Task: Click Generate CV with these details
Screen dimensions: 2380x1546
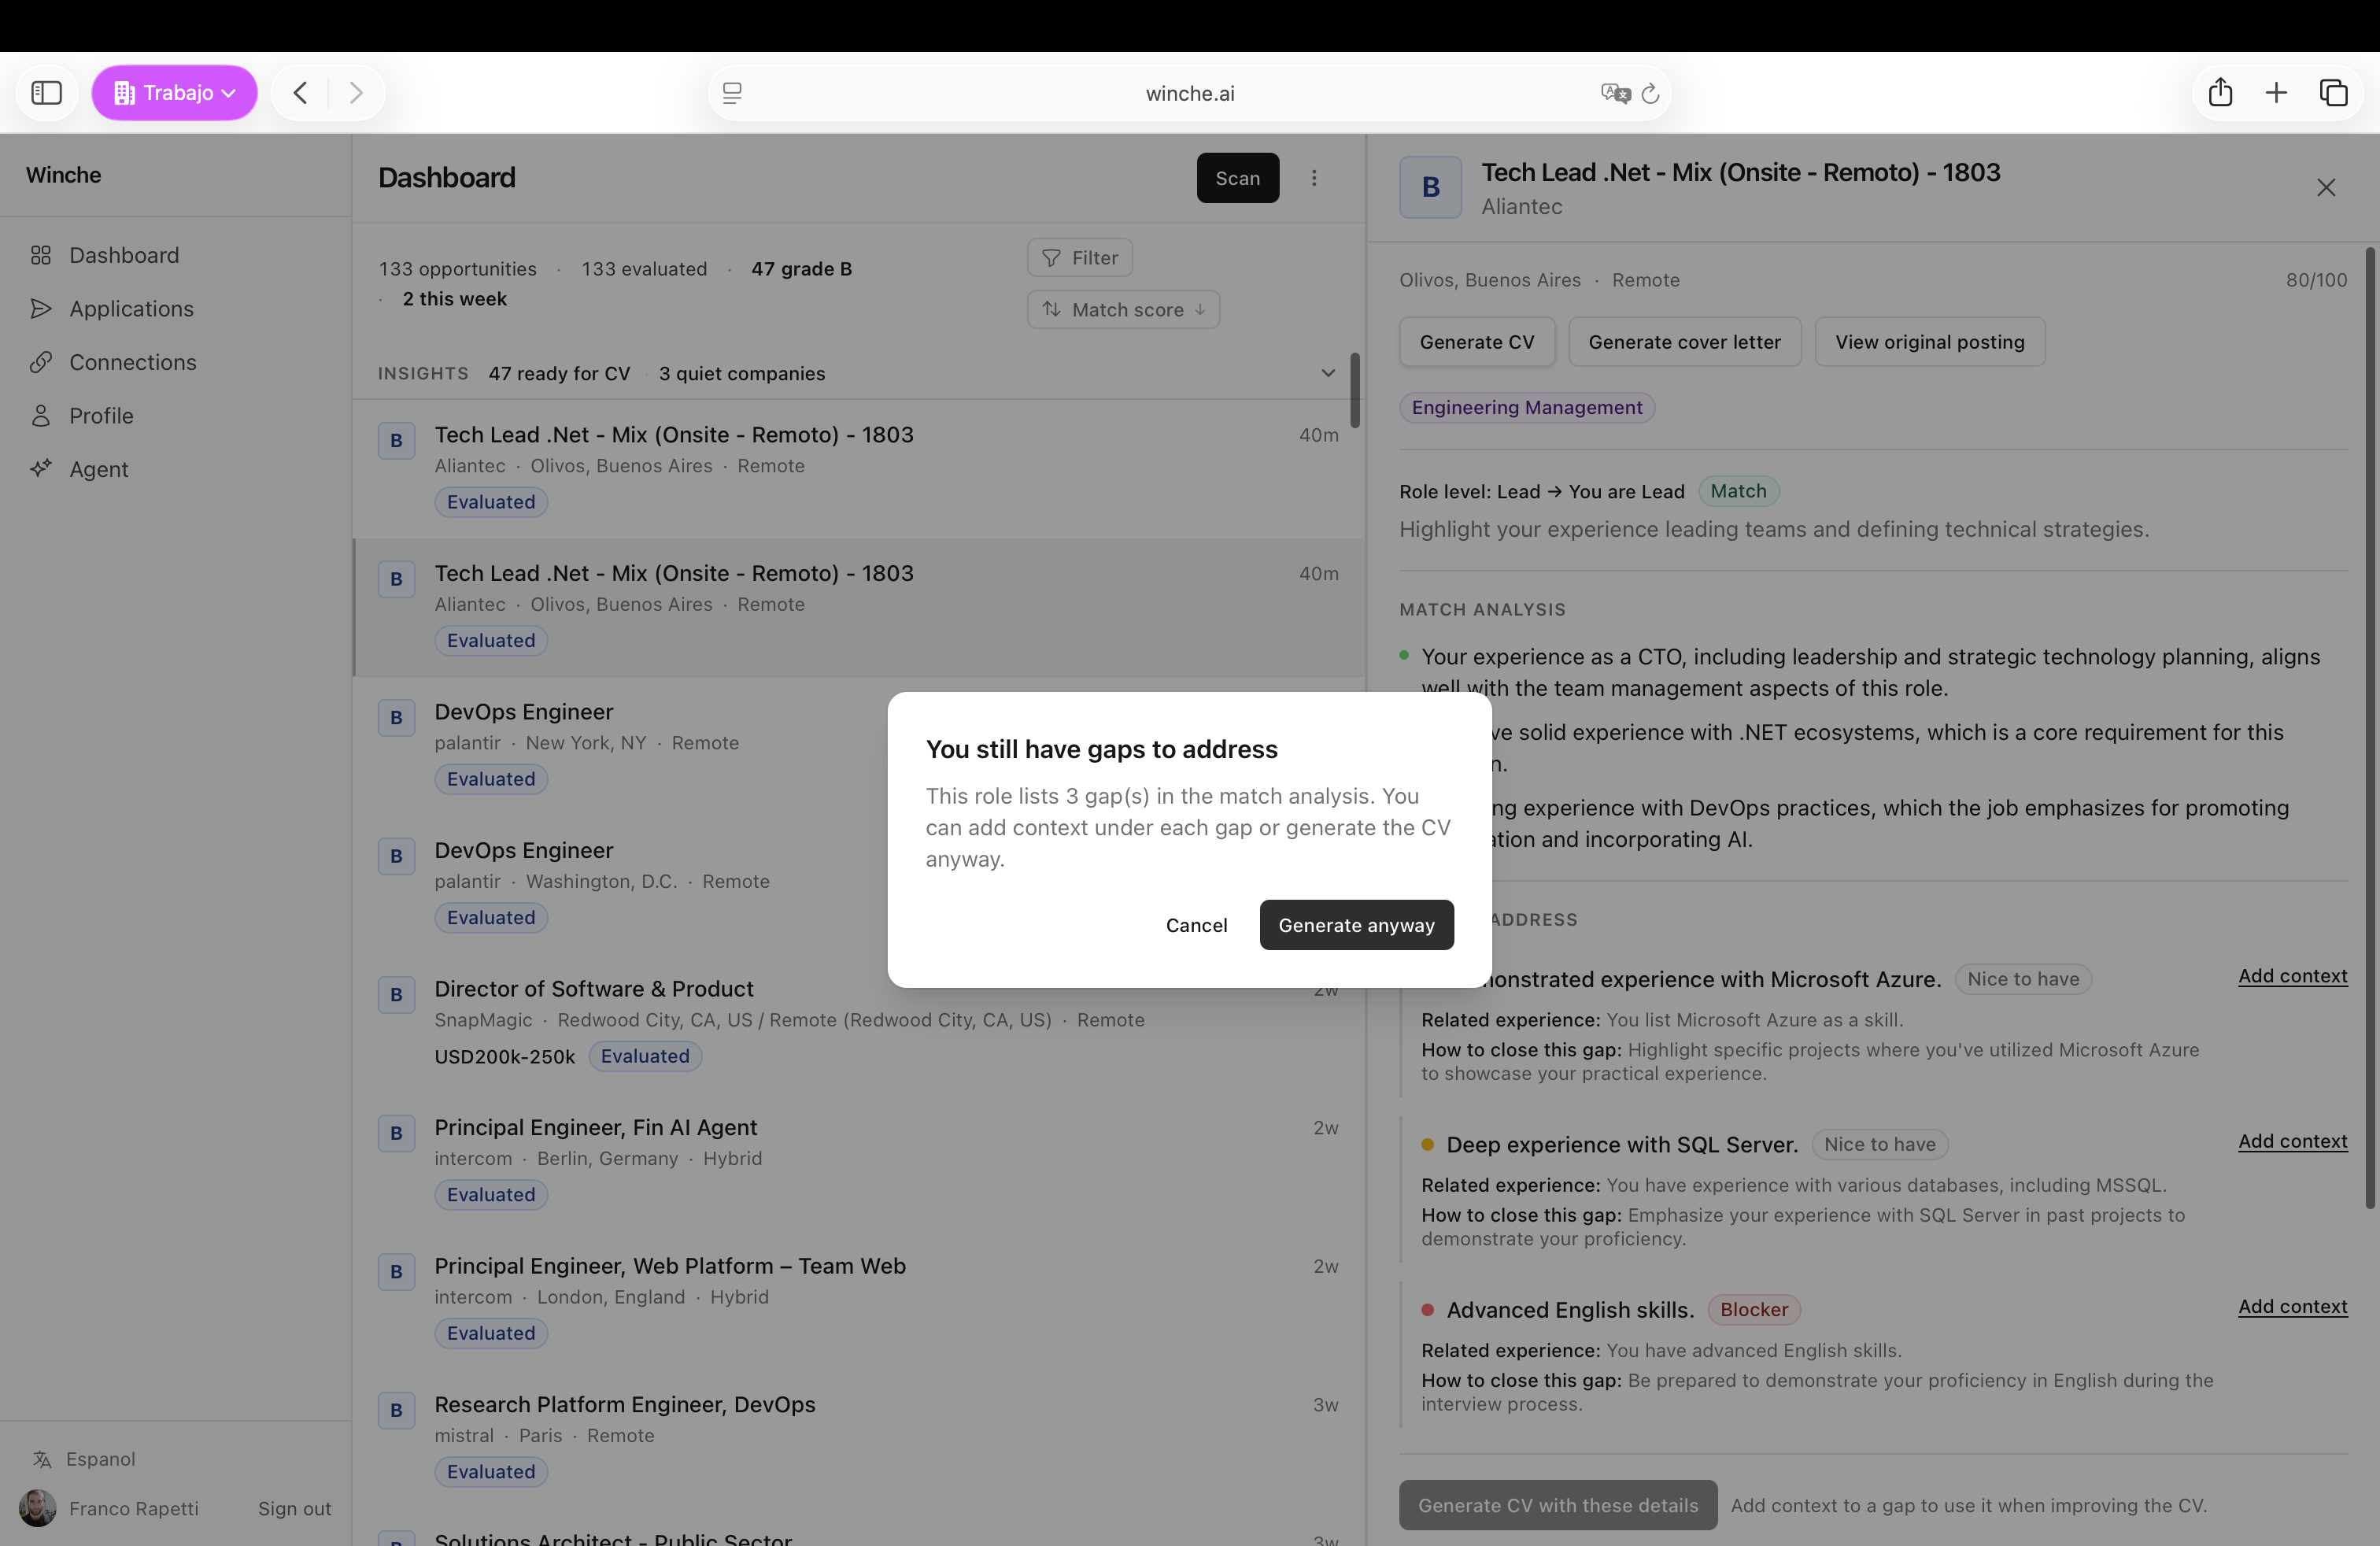Action: tap(1557, 1505)
